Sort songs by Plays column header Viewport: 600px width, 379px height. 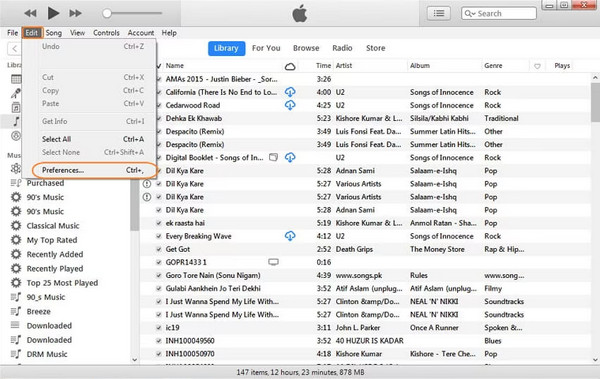pyautogui.click(x=562, y=66)
